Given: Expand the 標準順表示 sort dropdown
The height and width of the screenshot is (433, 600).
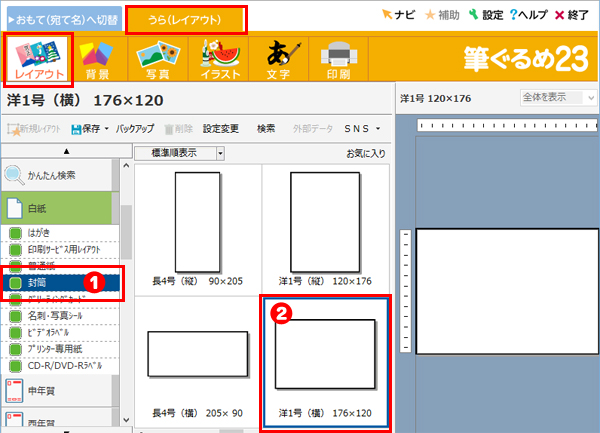Looking at the screenshot, I should (186, 153).
